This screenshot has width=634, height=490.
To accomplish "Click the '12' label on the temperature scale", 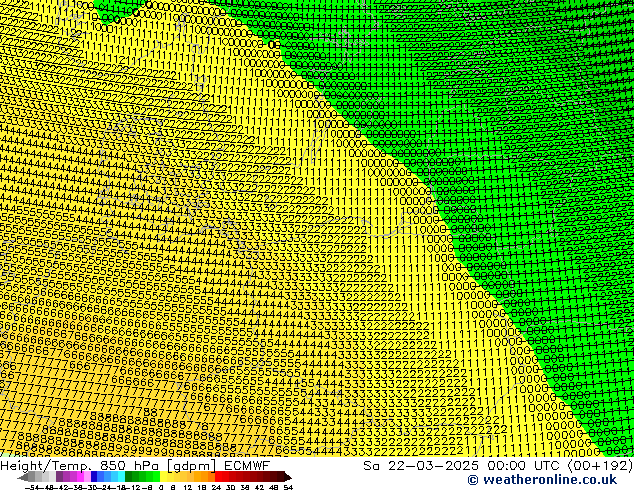I will point(187,488).
